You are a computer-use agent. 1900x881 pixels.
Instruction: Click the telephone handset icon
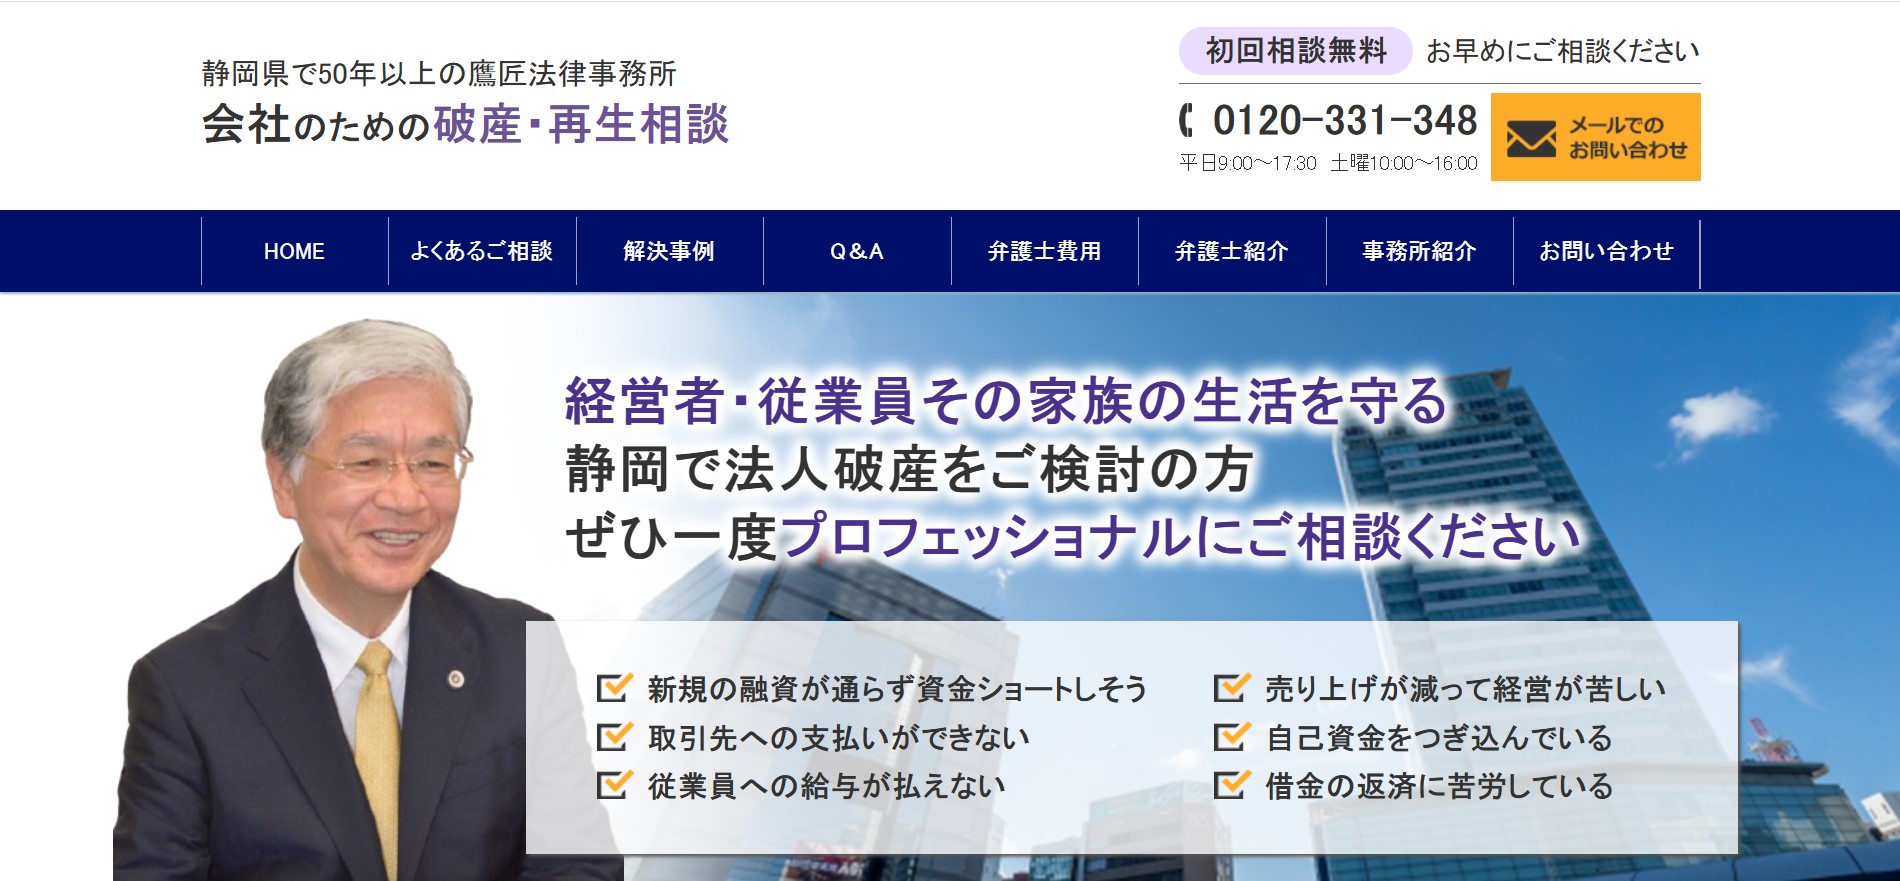(x=1187, y=121)
